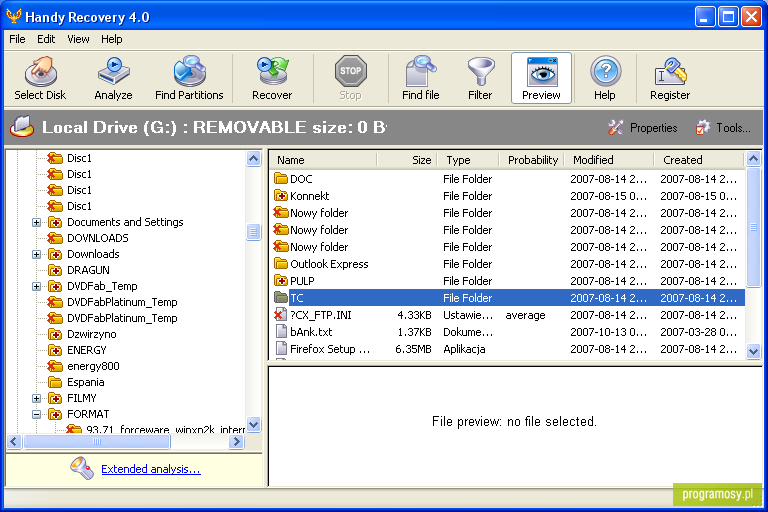
Task: Open the File menu
Action: tap(17, 39)
